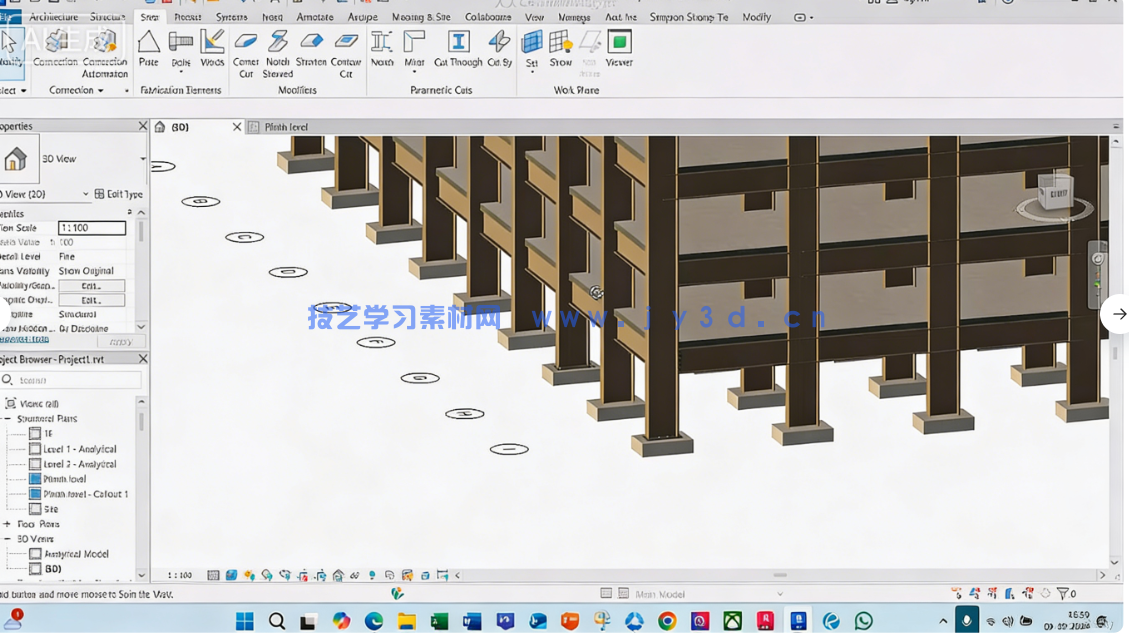Choose the Contour Cut modifier
Viewport: 1129px width, 635px height.
(x=346, y=48)
